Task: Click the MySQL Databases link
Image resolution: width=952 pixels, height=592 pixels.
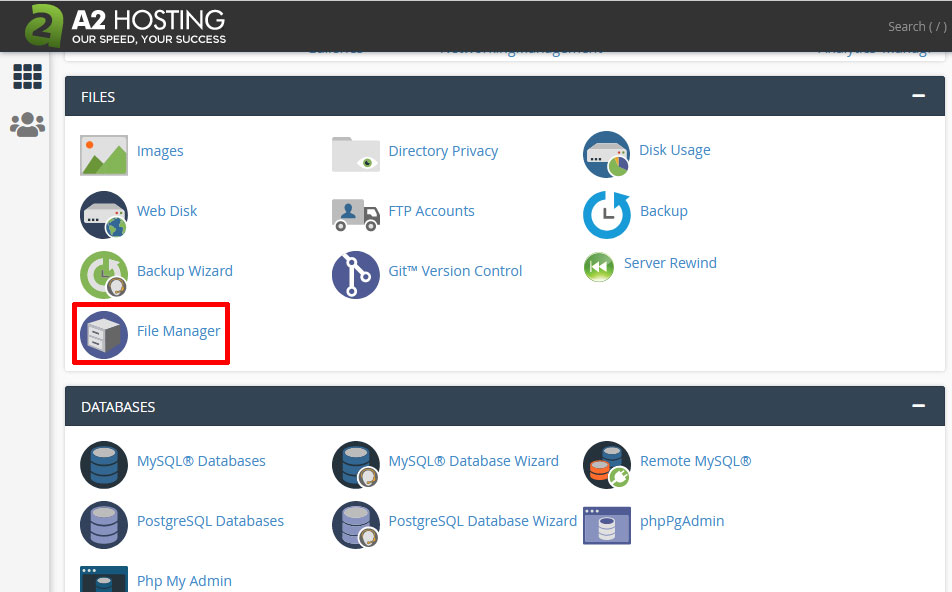Action: 201,461
